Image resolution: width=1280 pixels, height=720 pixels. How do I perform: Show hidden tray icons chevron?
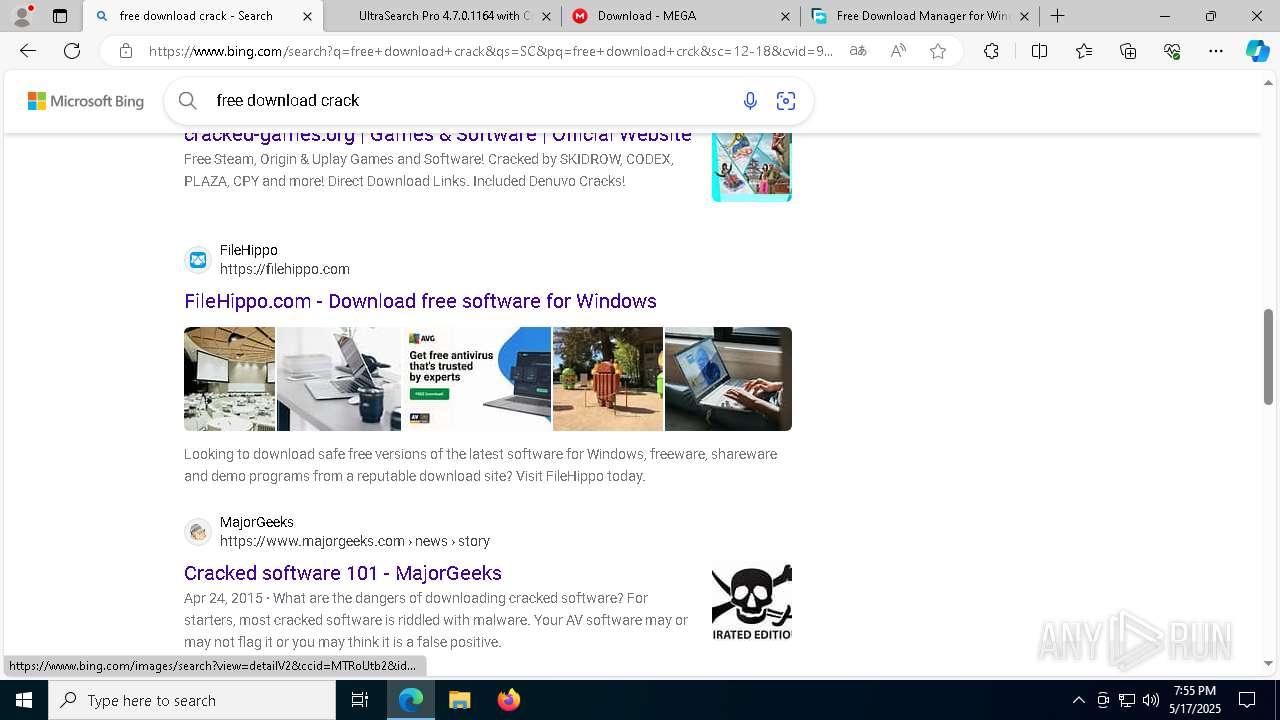click(x=1078, y=700)
